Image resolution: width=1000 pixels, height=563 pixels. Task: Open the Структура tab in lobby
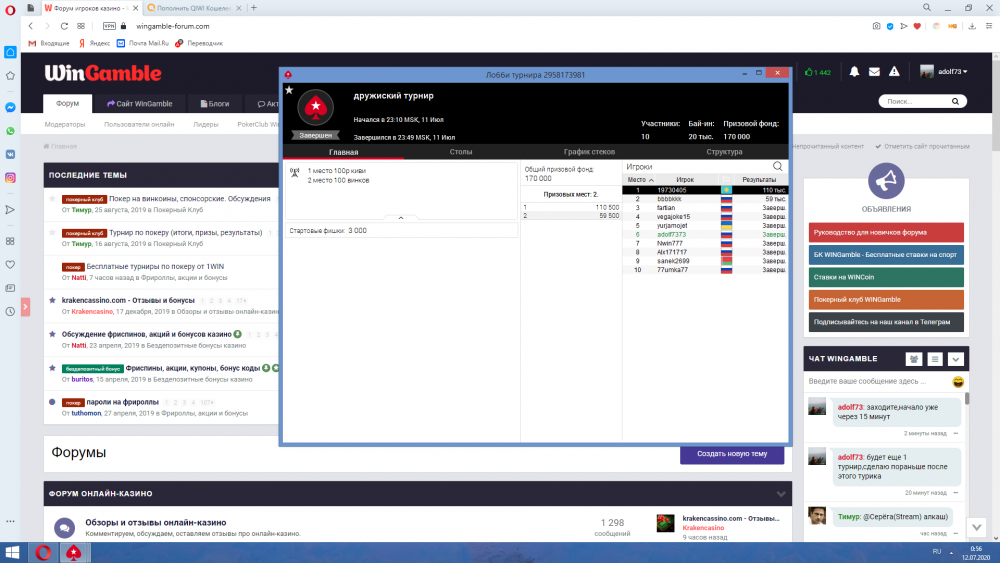pos(724,152)
